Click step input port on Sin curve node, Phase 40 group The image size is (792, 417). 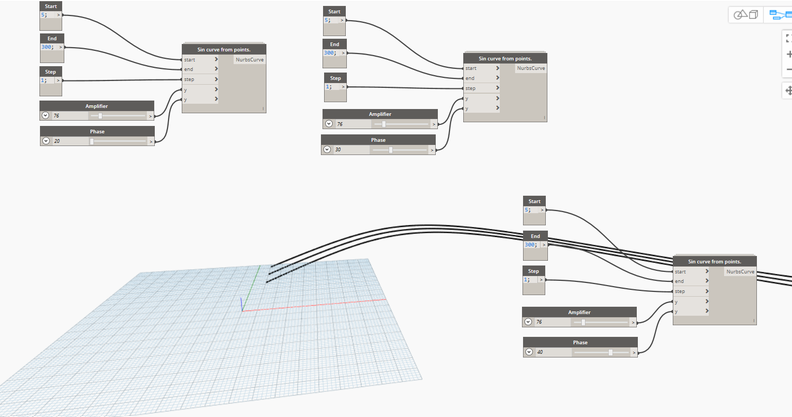(691, 291)
